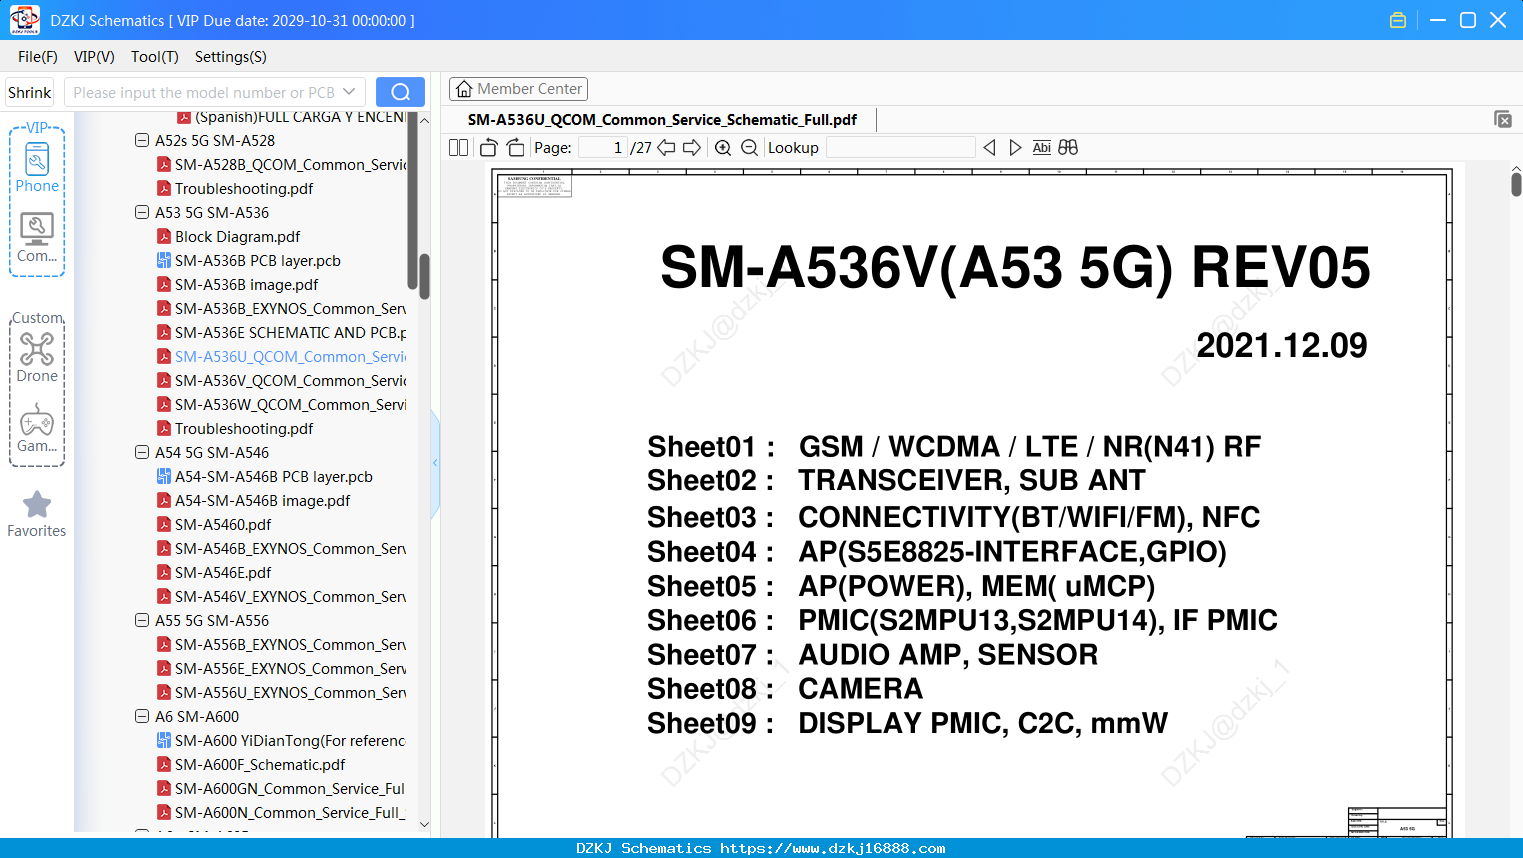
Task: Click the PDF viewer scrollbar thumb
Action: click(1516, 185)
